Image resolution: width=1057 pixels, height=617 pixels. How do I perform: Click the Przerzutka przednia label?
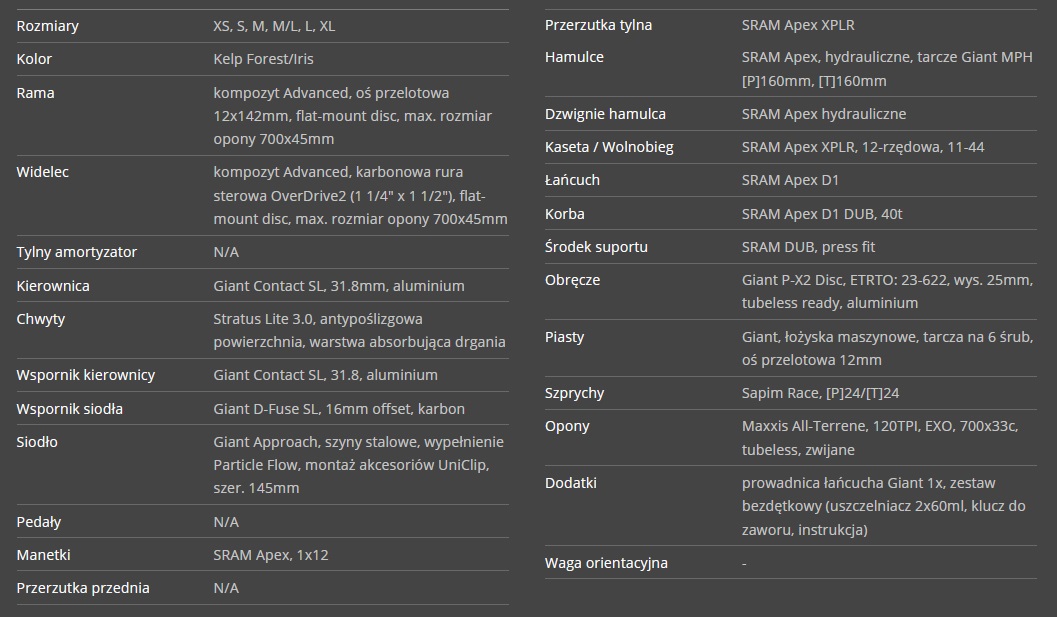(x=83, y=588)
